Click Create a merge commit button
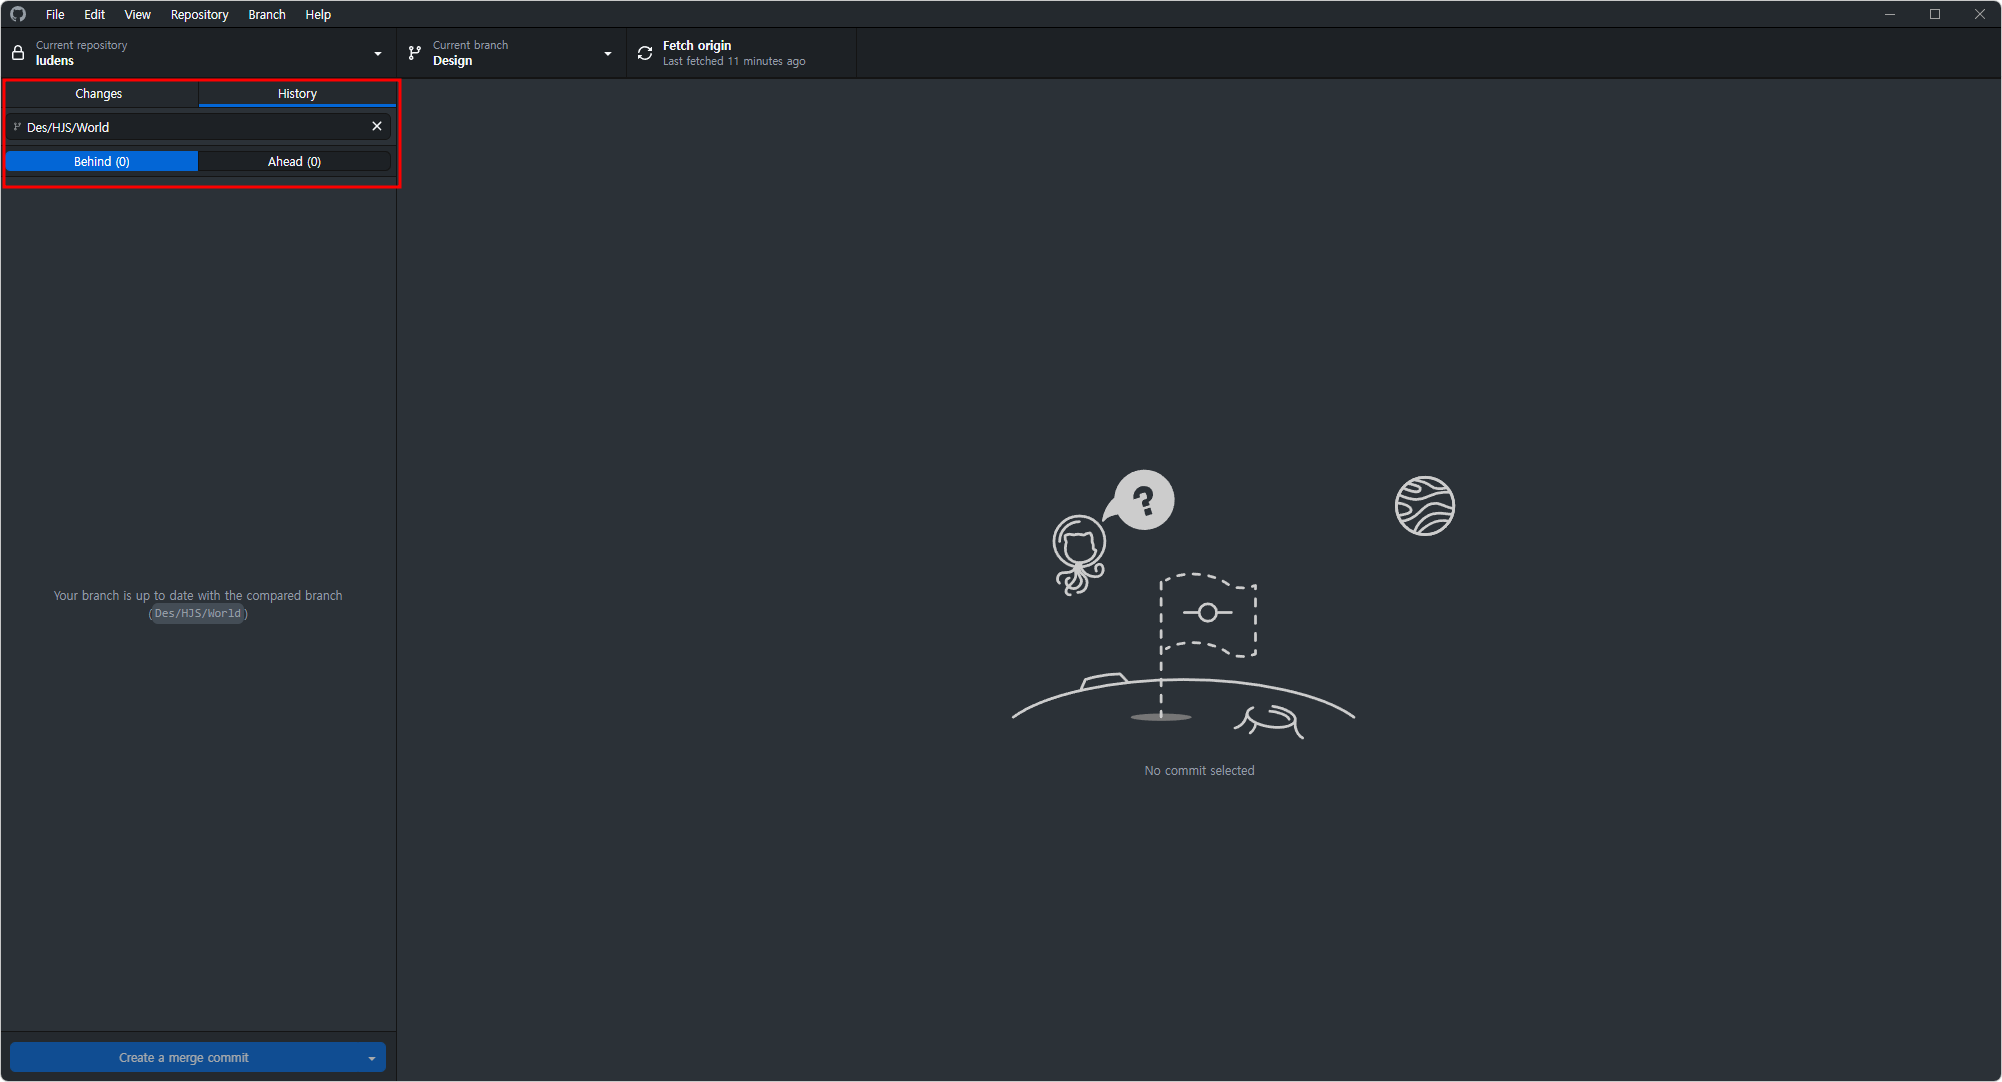 click(184, 1058)
